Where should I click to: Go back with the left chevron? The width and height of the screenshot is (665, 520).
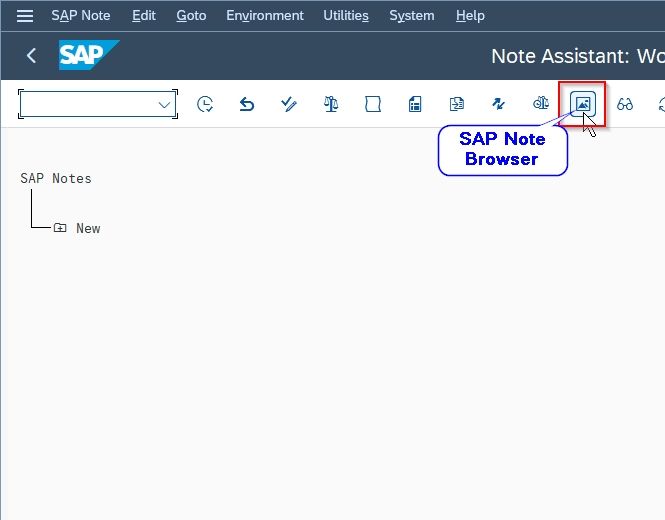31,56
